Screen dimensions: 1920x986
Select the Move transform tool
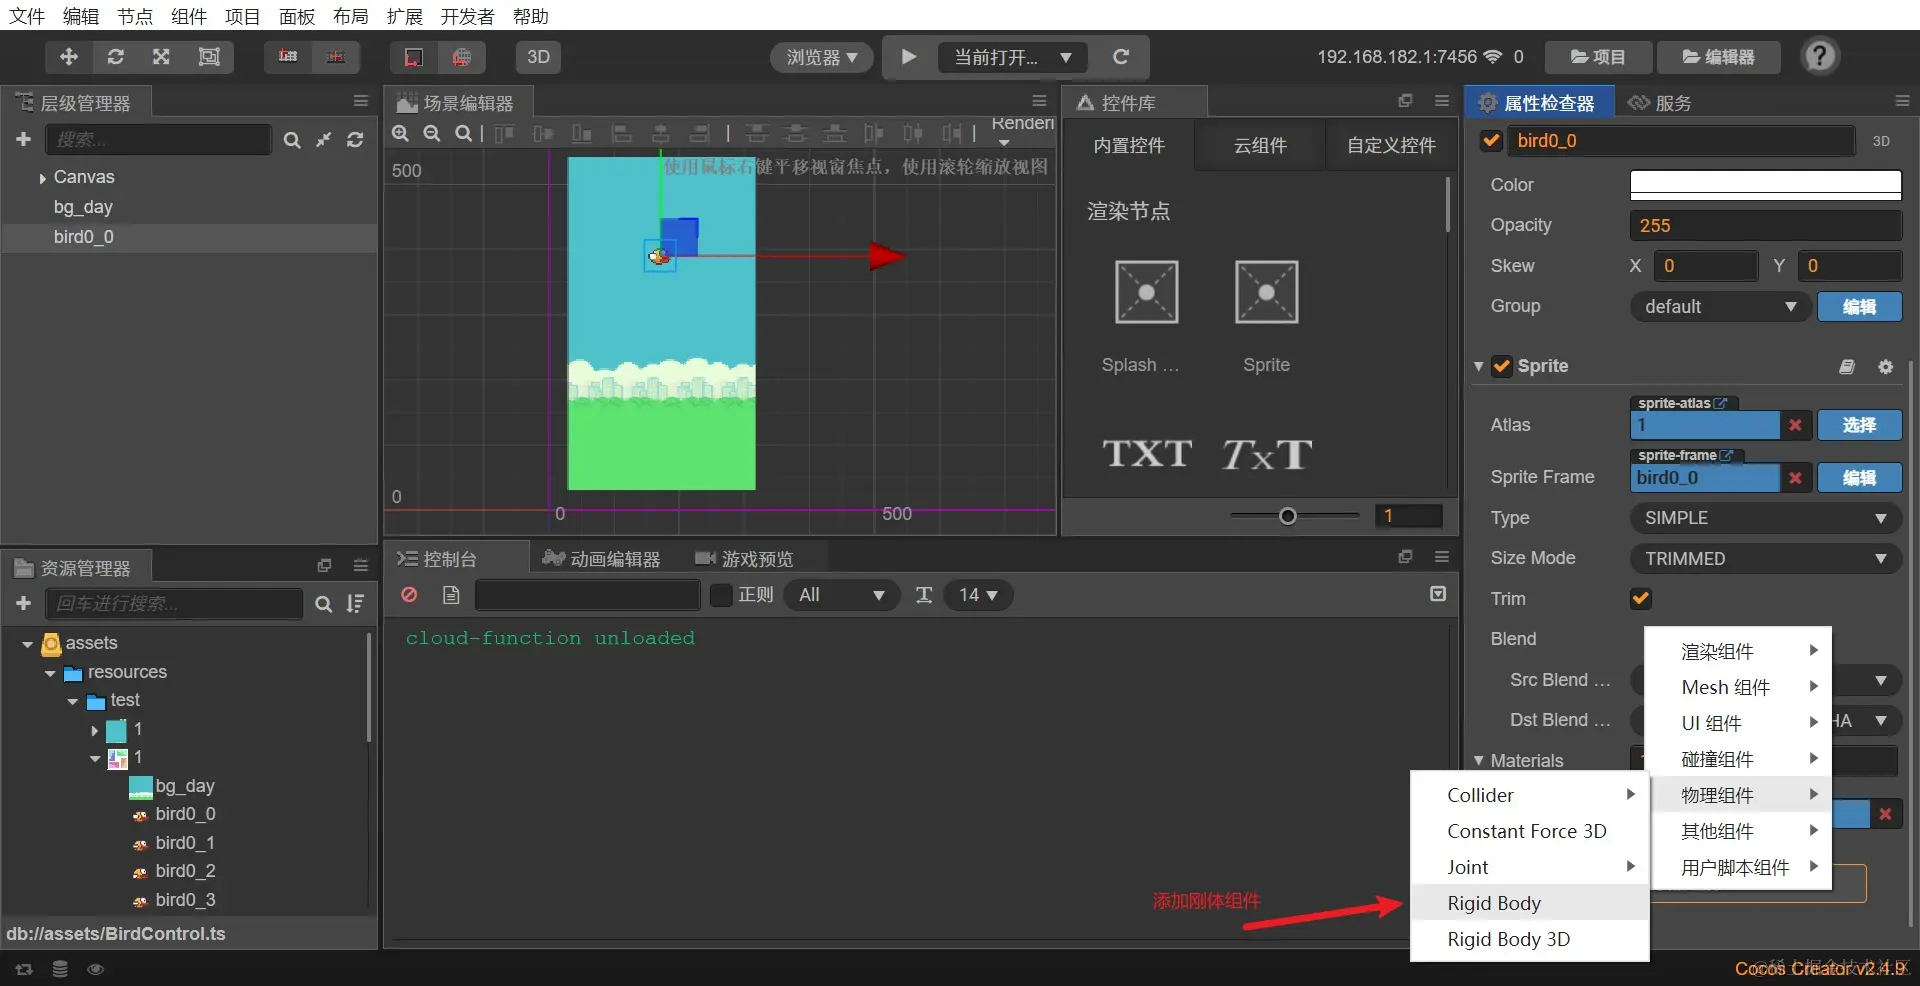69,57
